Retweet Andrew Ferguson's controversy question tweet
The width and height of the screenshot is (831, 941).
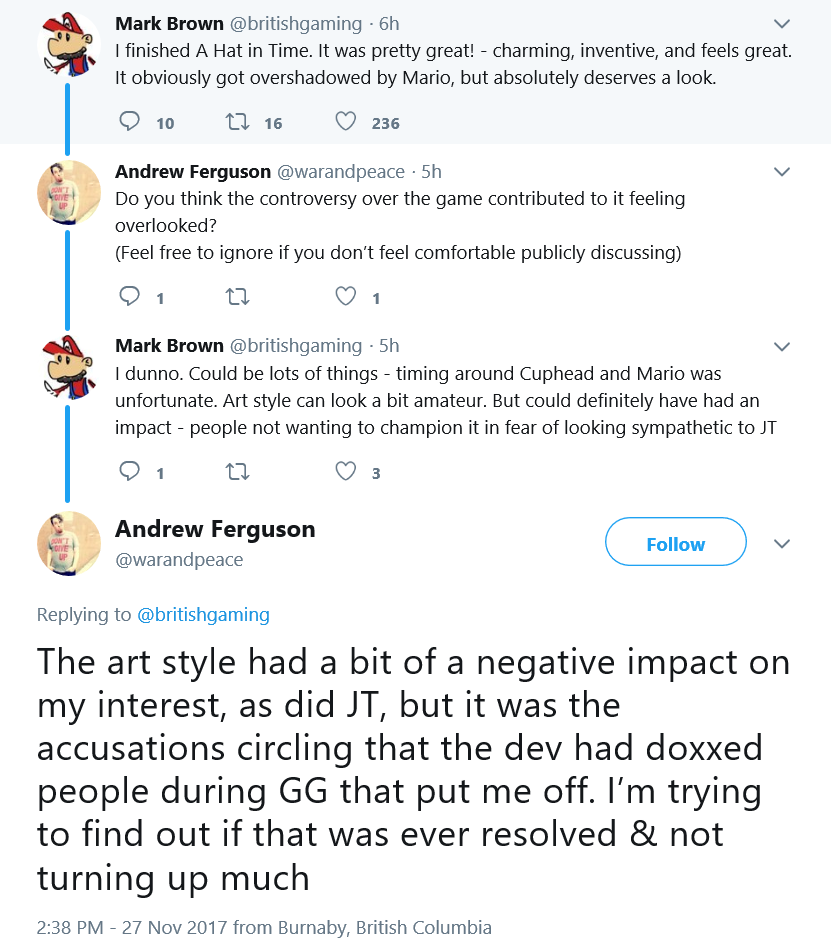point(238,297)
